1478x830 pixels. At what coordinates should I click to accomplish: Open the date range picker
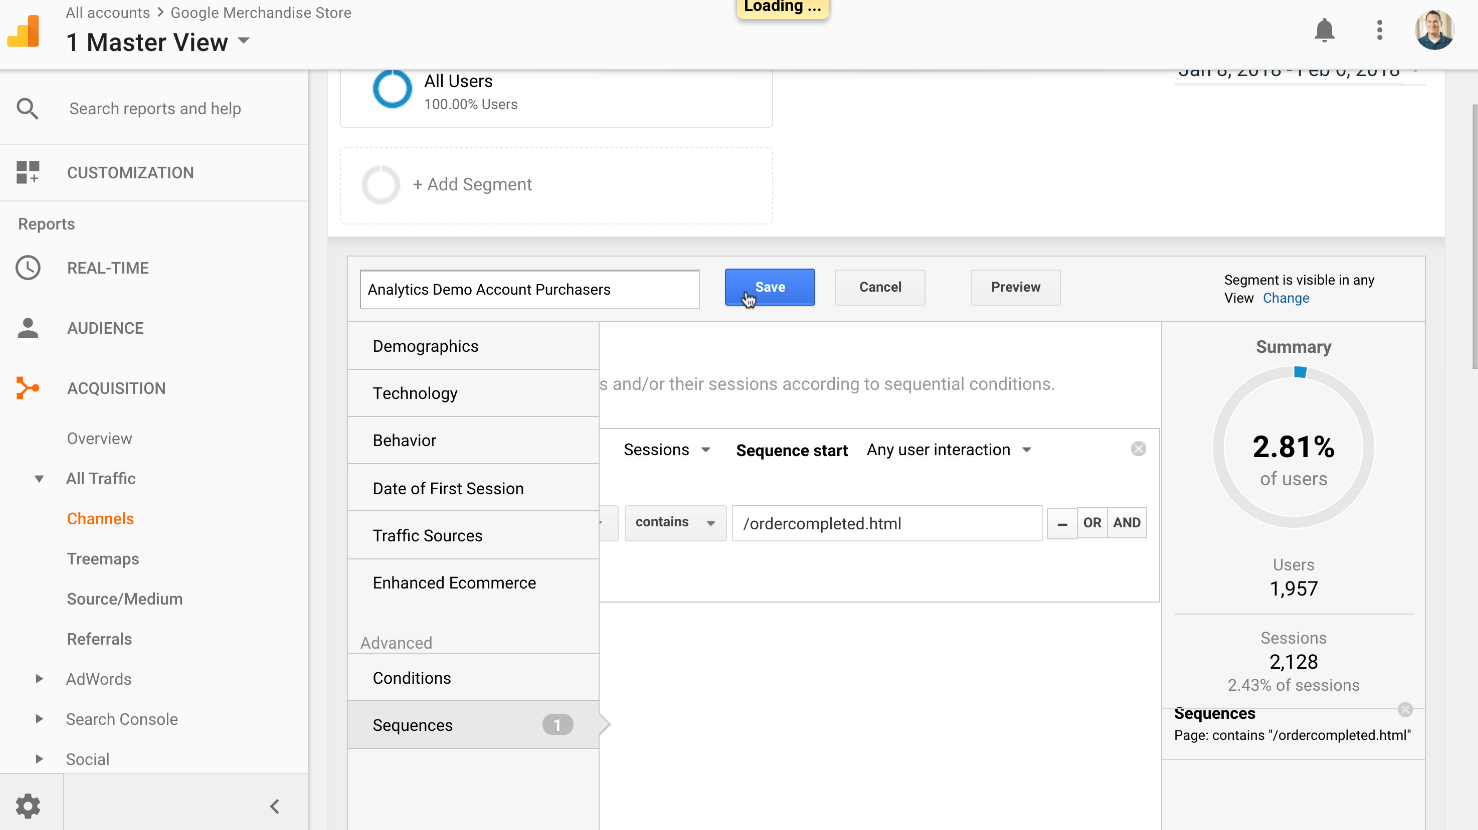click(x=1299, y=73)
